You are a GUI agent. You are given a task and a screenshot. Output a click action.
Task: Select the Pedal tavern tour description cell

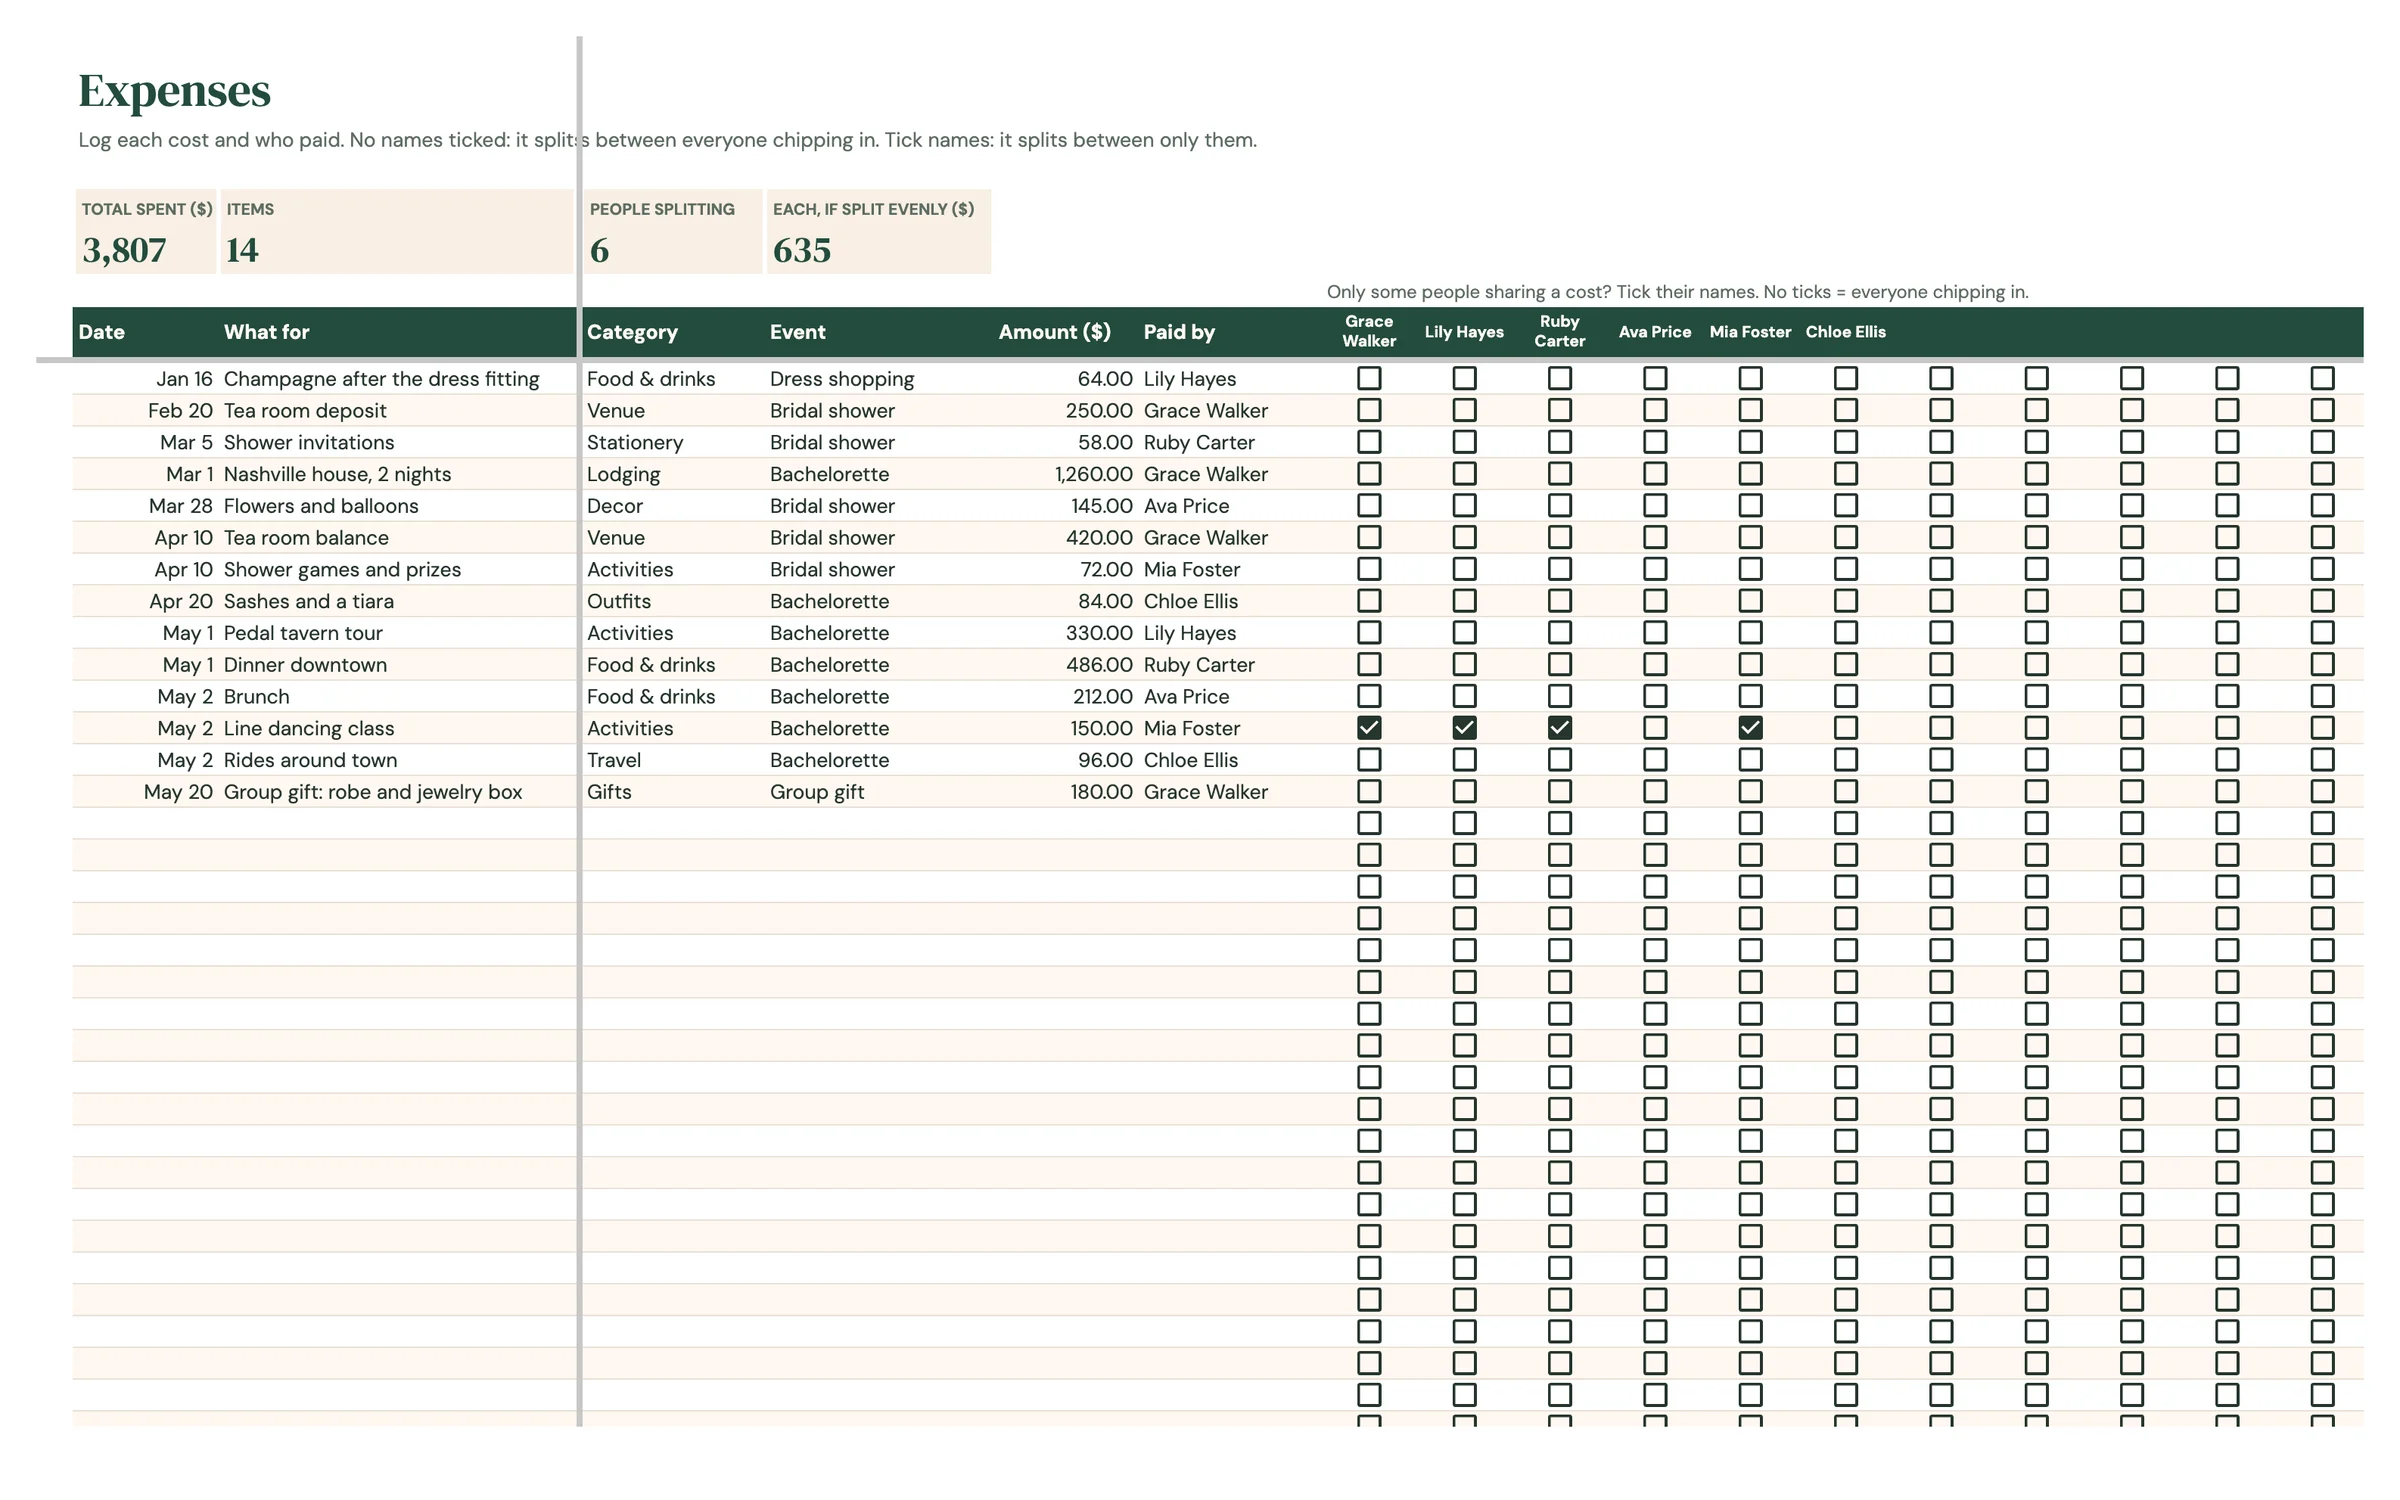click(x=398, y=633)
